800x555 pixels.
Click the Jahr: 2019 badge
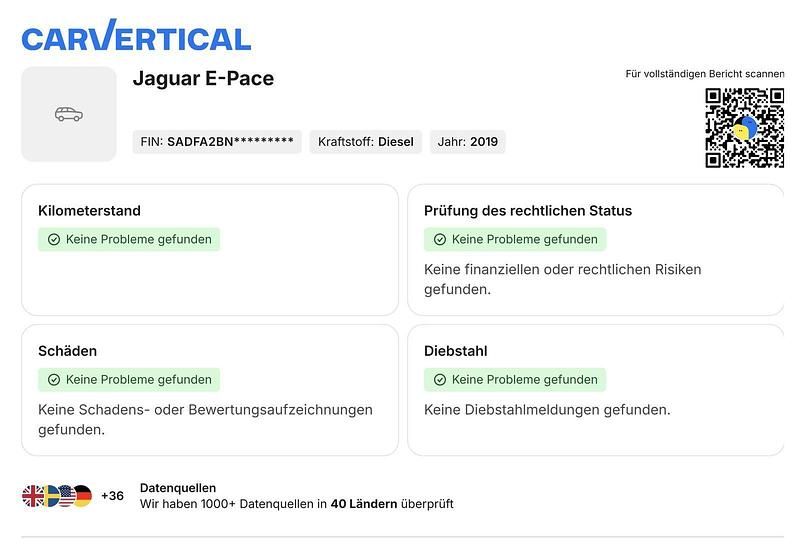click(x=467, y=142)
